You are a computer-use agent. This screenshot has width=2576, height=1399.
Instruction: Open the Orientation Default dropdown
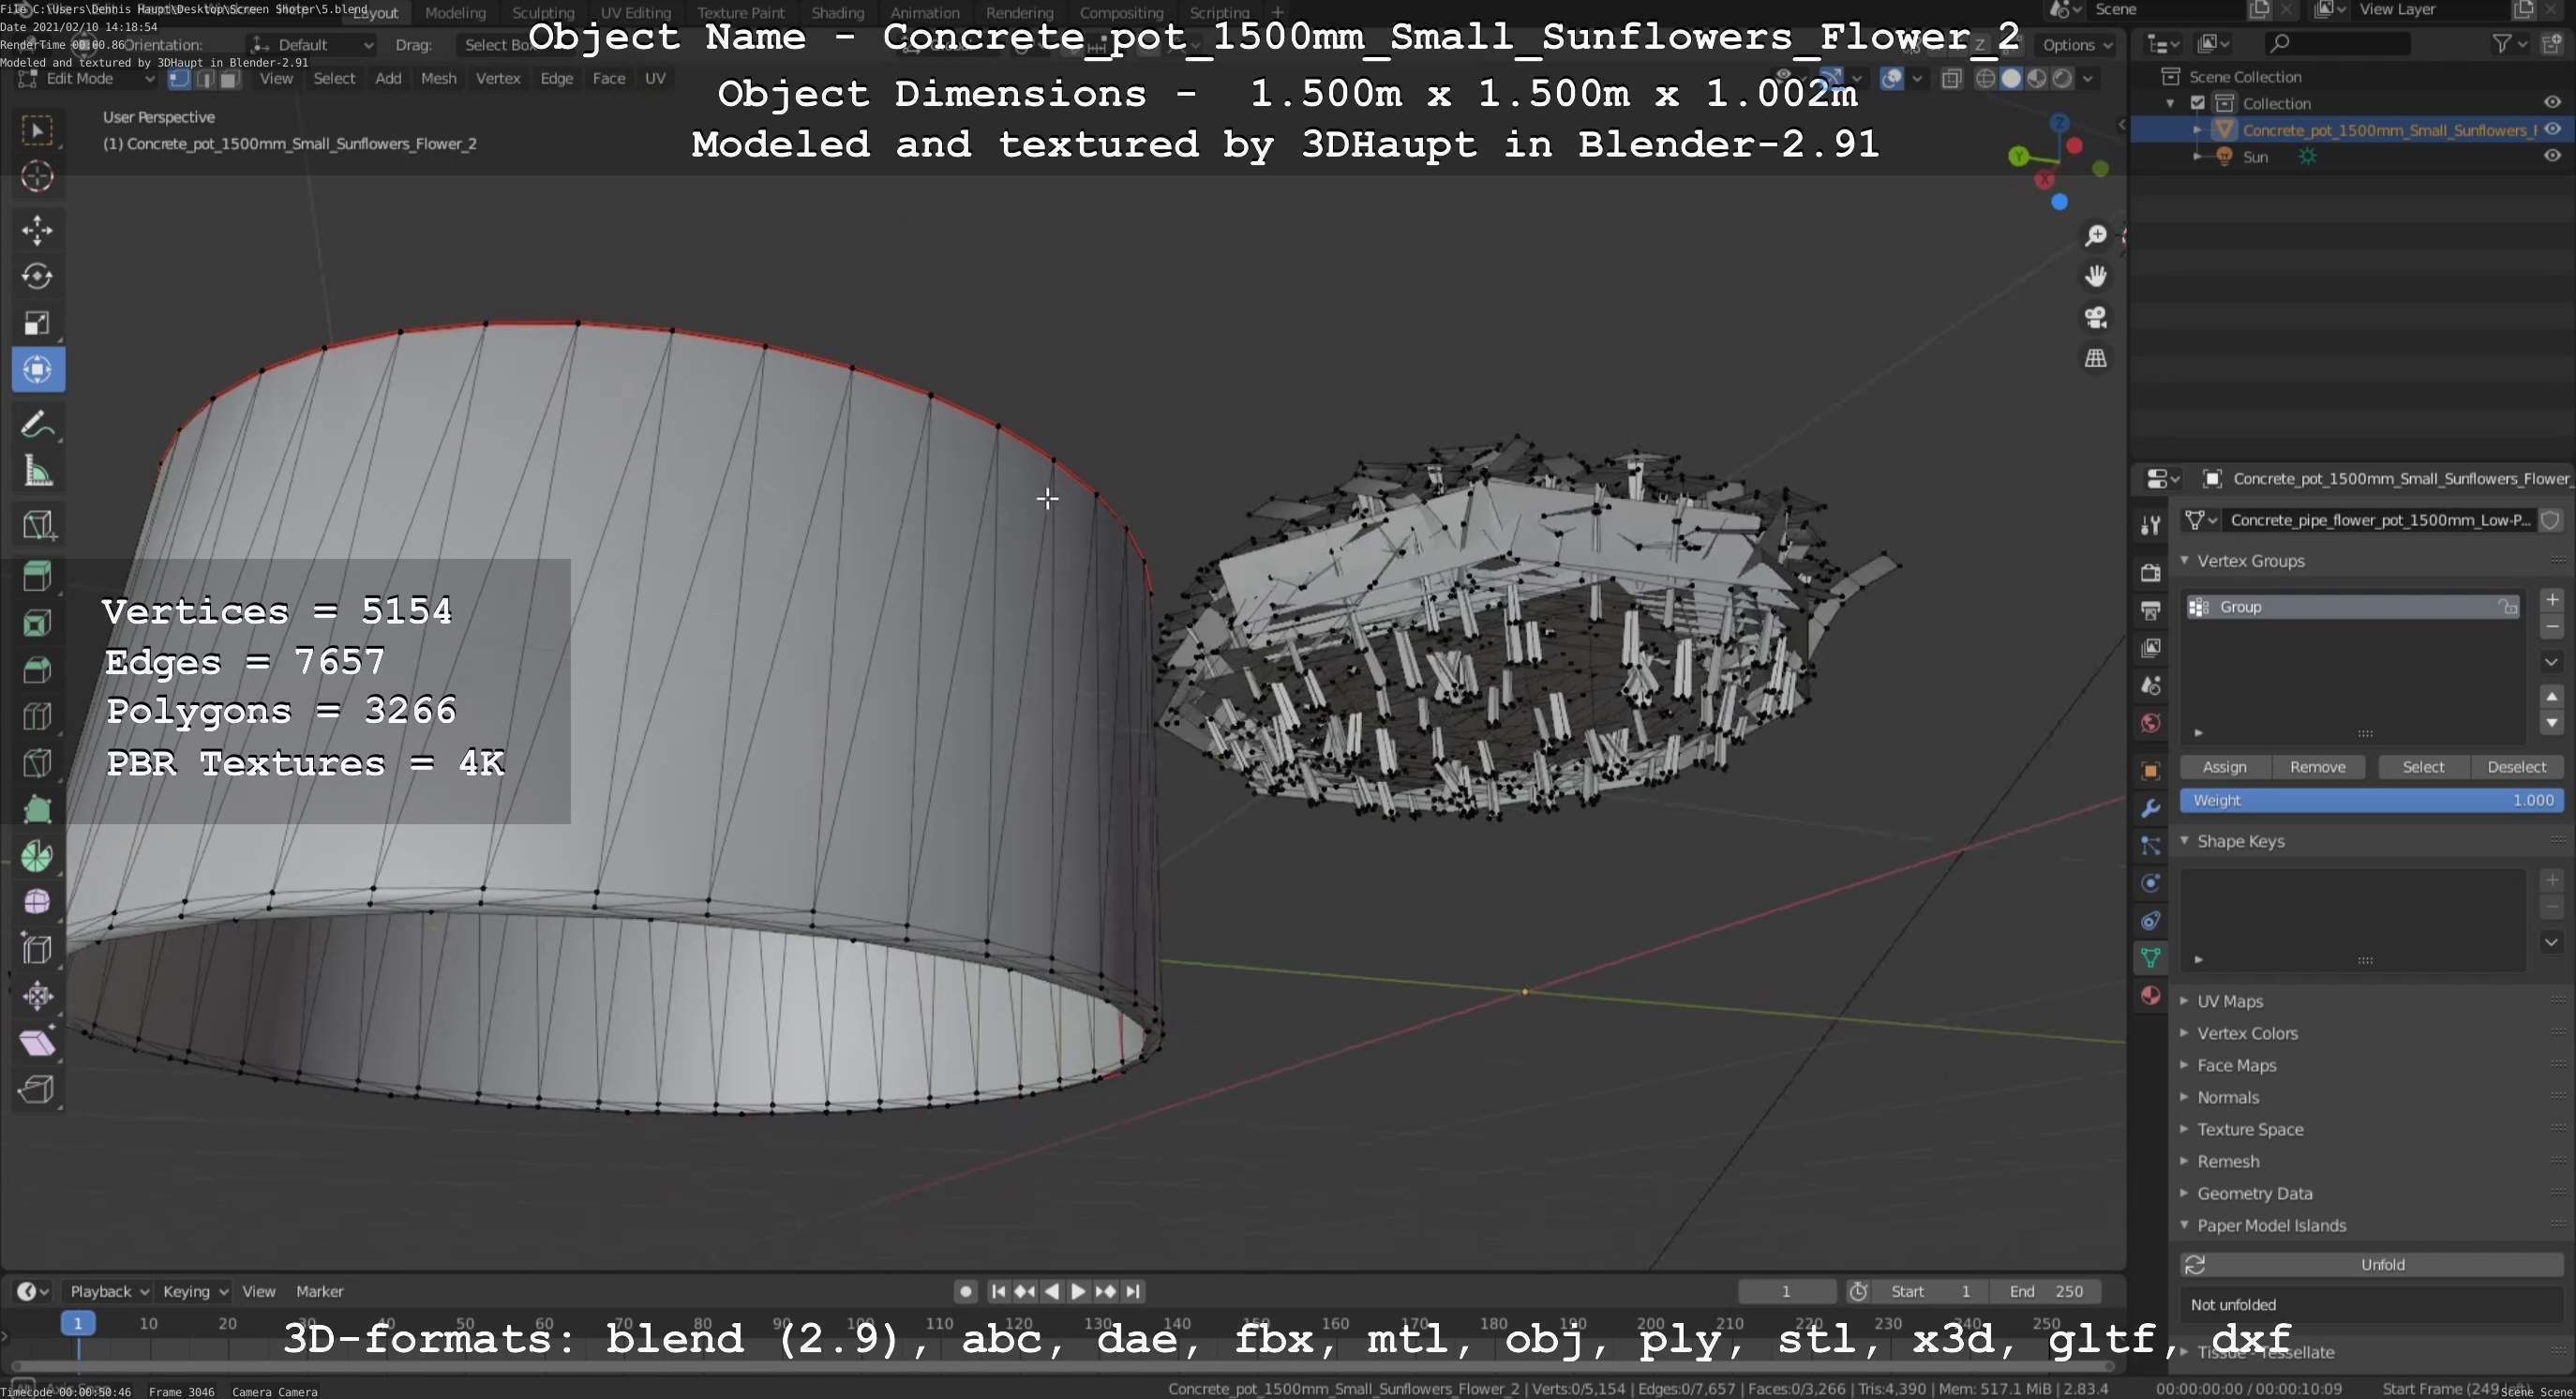pyautogui.click(x=312, y=45)
